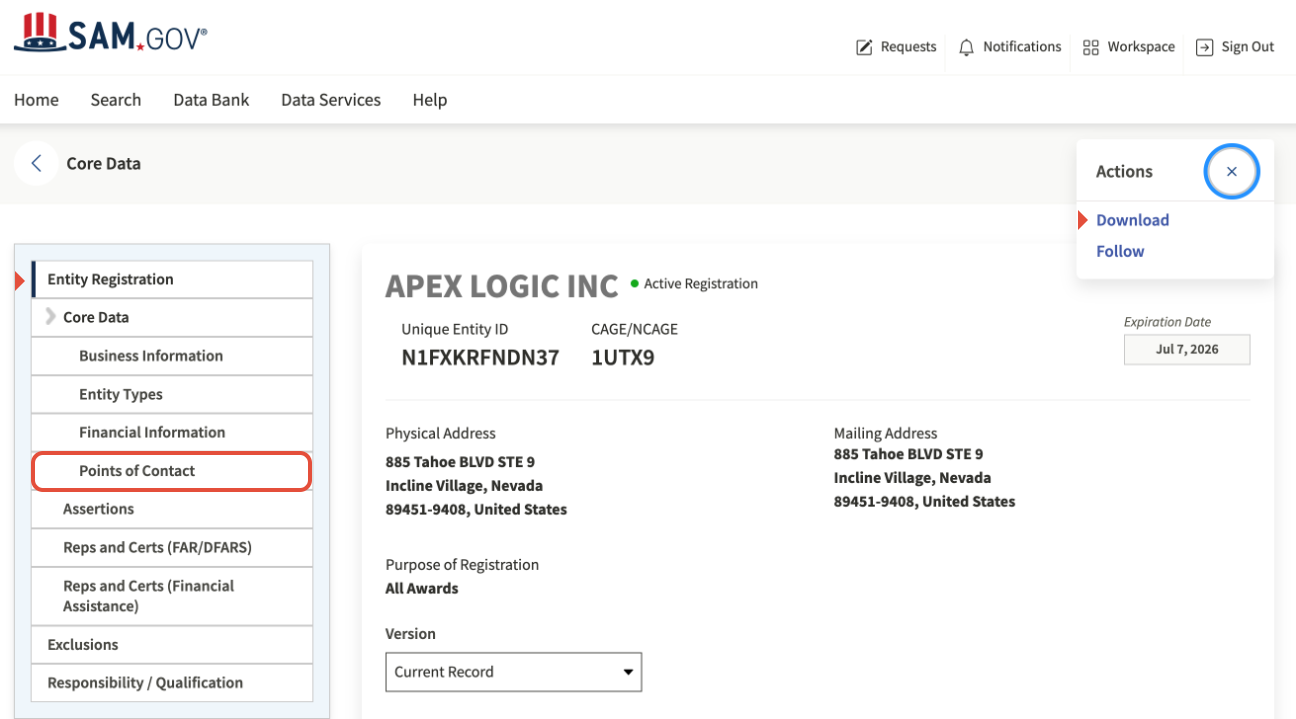Open the Search menu item
Screen dimensions: 1296x719
point(116,100)
